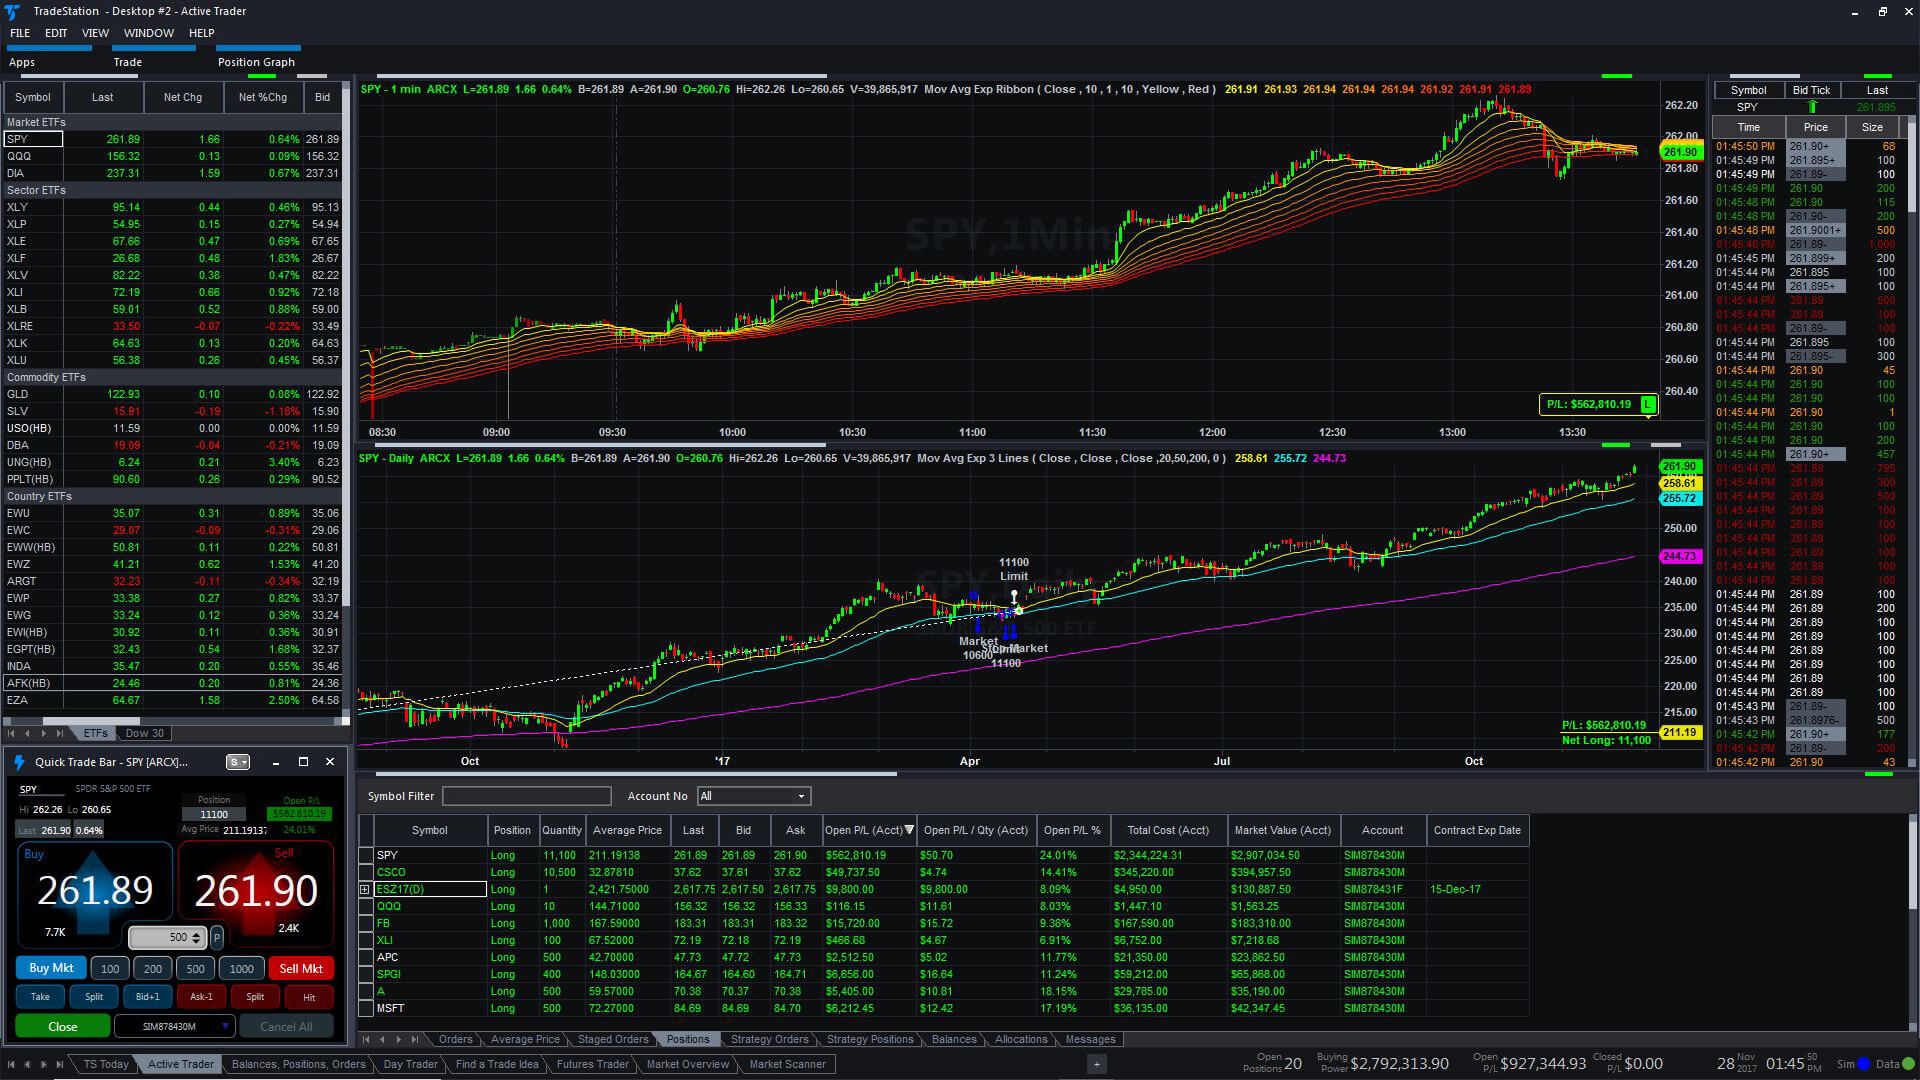
Task: Click the P button next to the quantity field
Action: coord(216,937)
